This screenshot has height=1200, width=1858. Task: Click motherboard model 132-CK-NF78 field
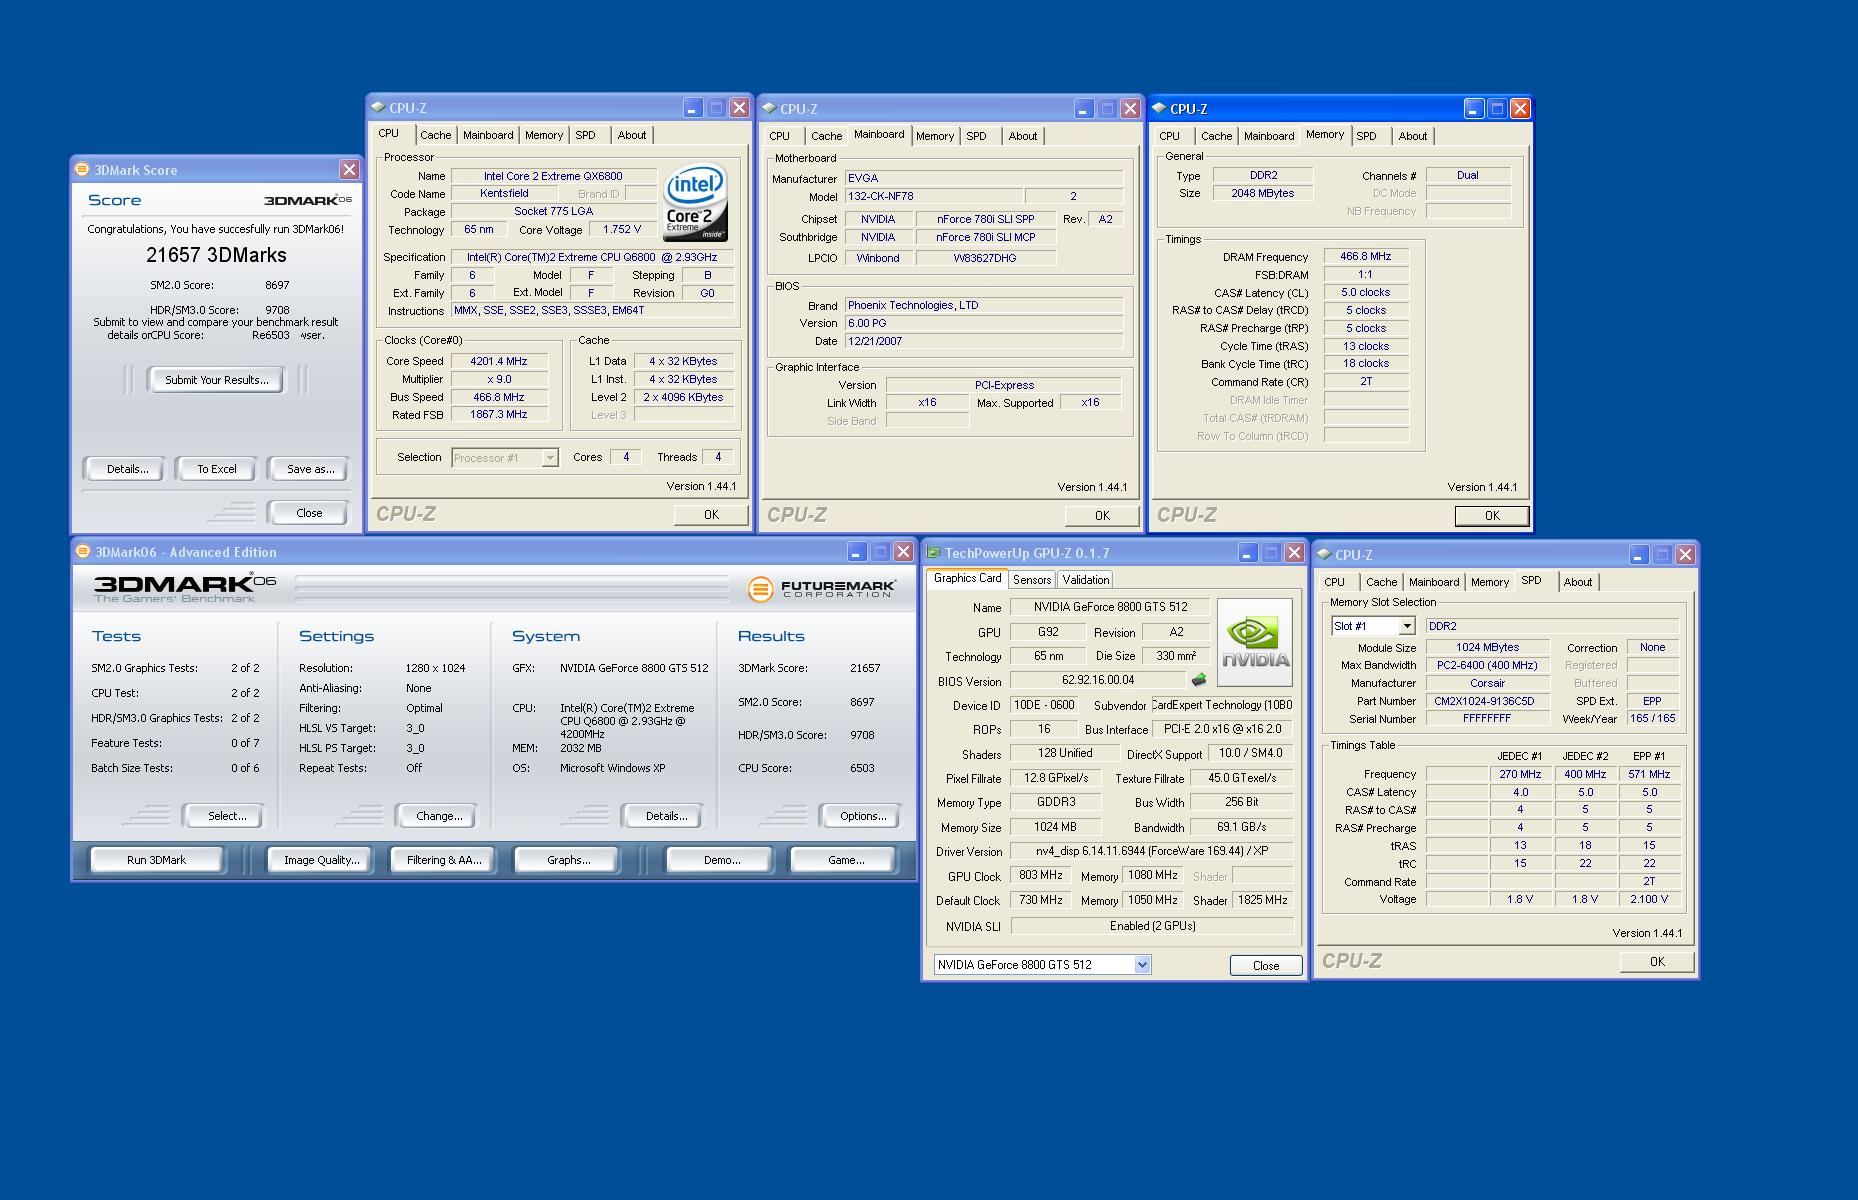point(933,197)
